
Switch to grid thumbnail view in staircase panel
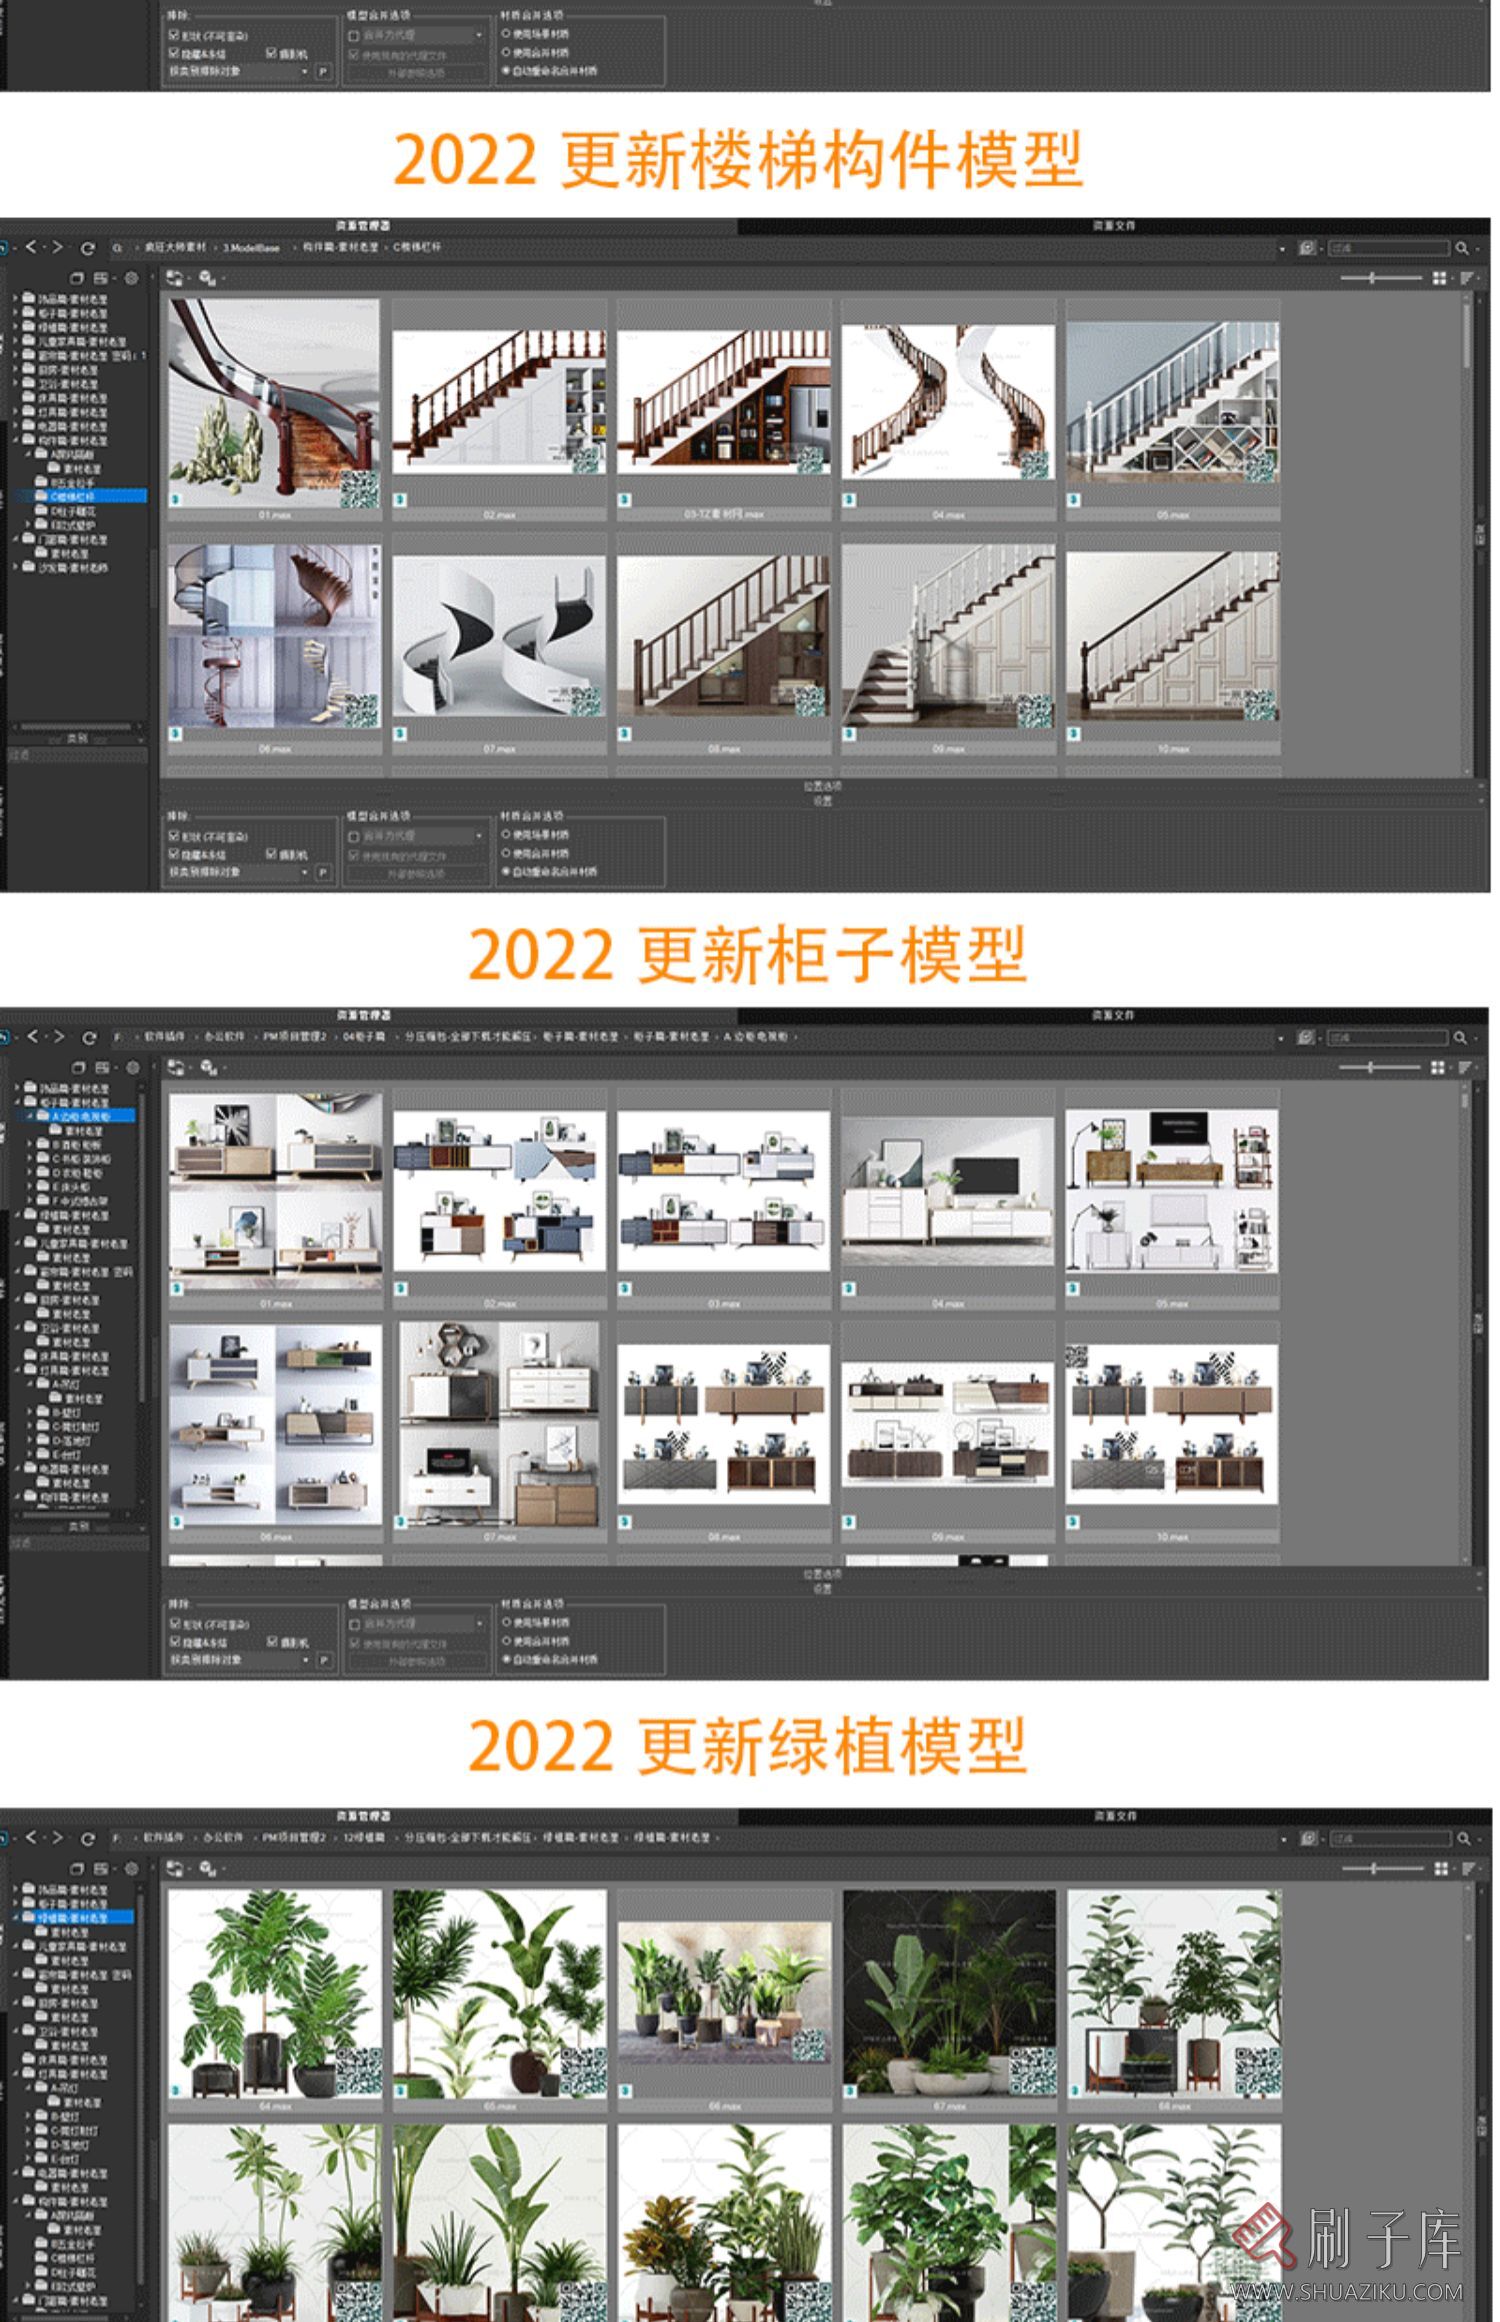tap(1439, 278)
